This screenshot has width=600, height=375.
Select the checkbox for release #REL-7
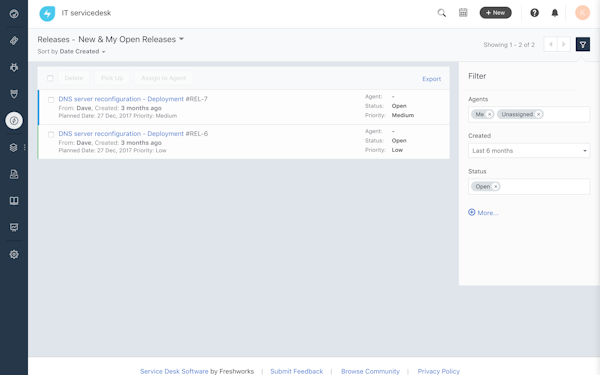click(51, 100)
